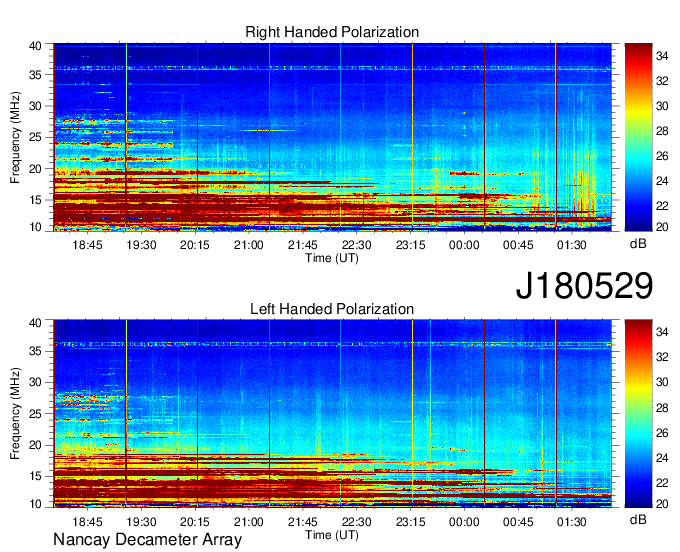
Task: Click the 20 MHz tick on the bottom plot
Action: tap(35, 445)
